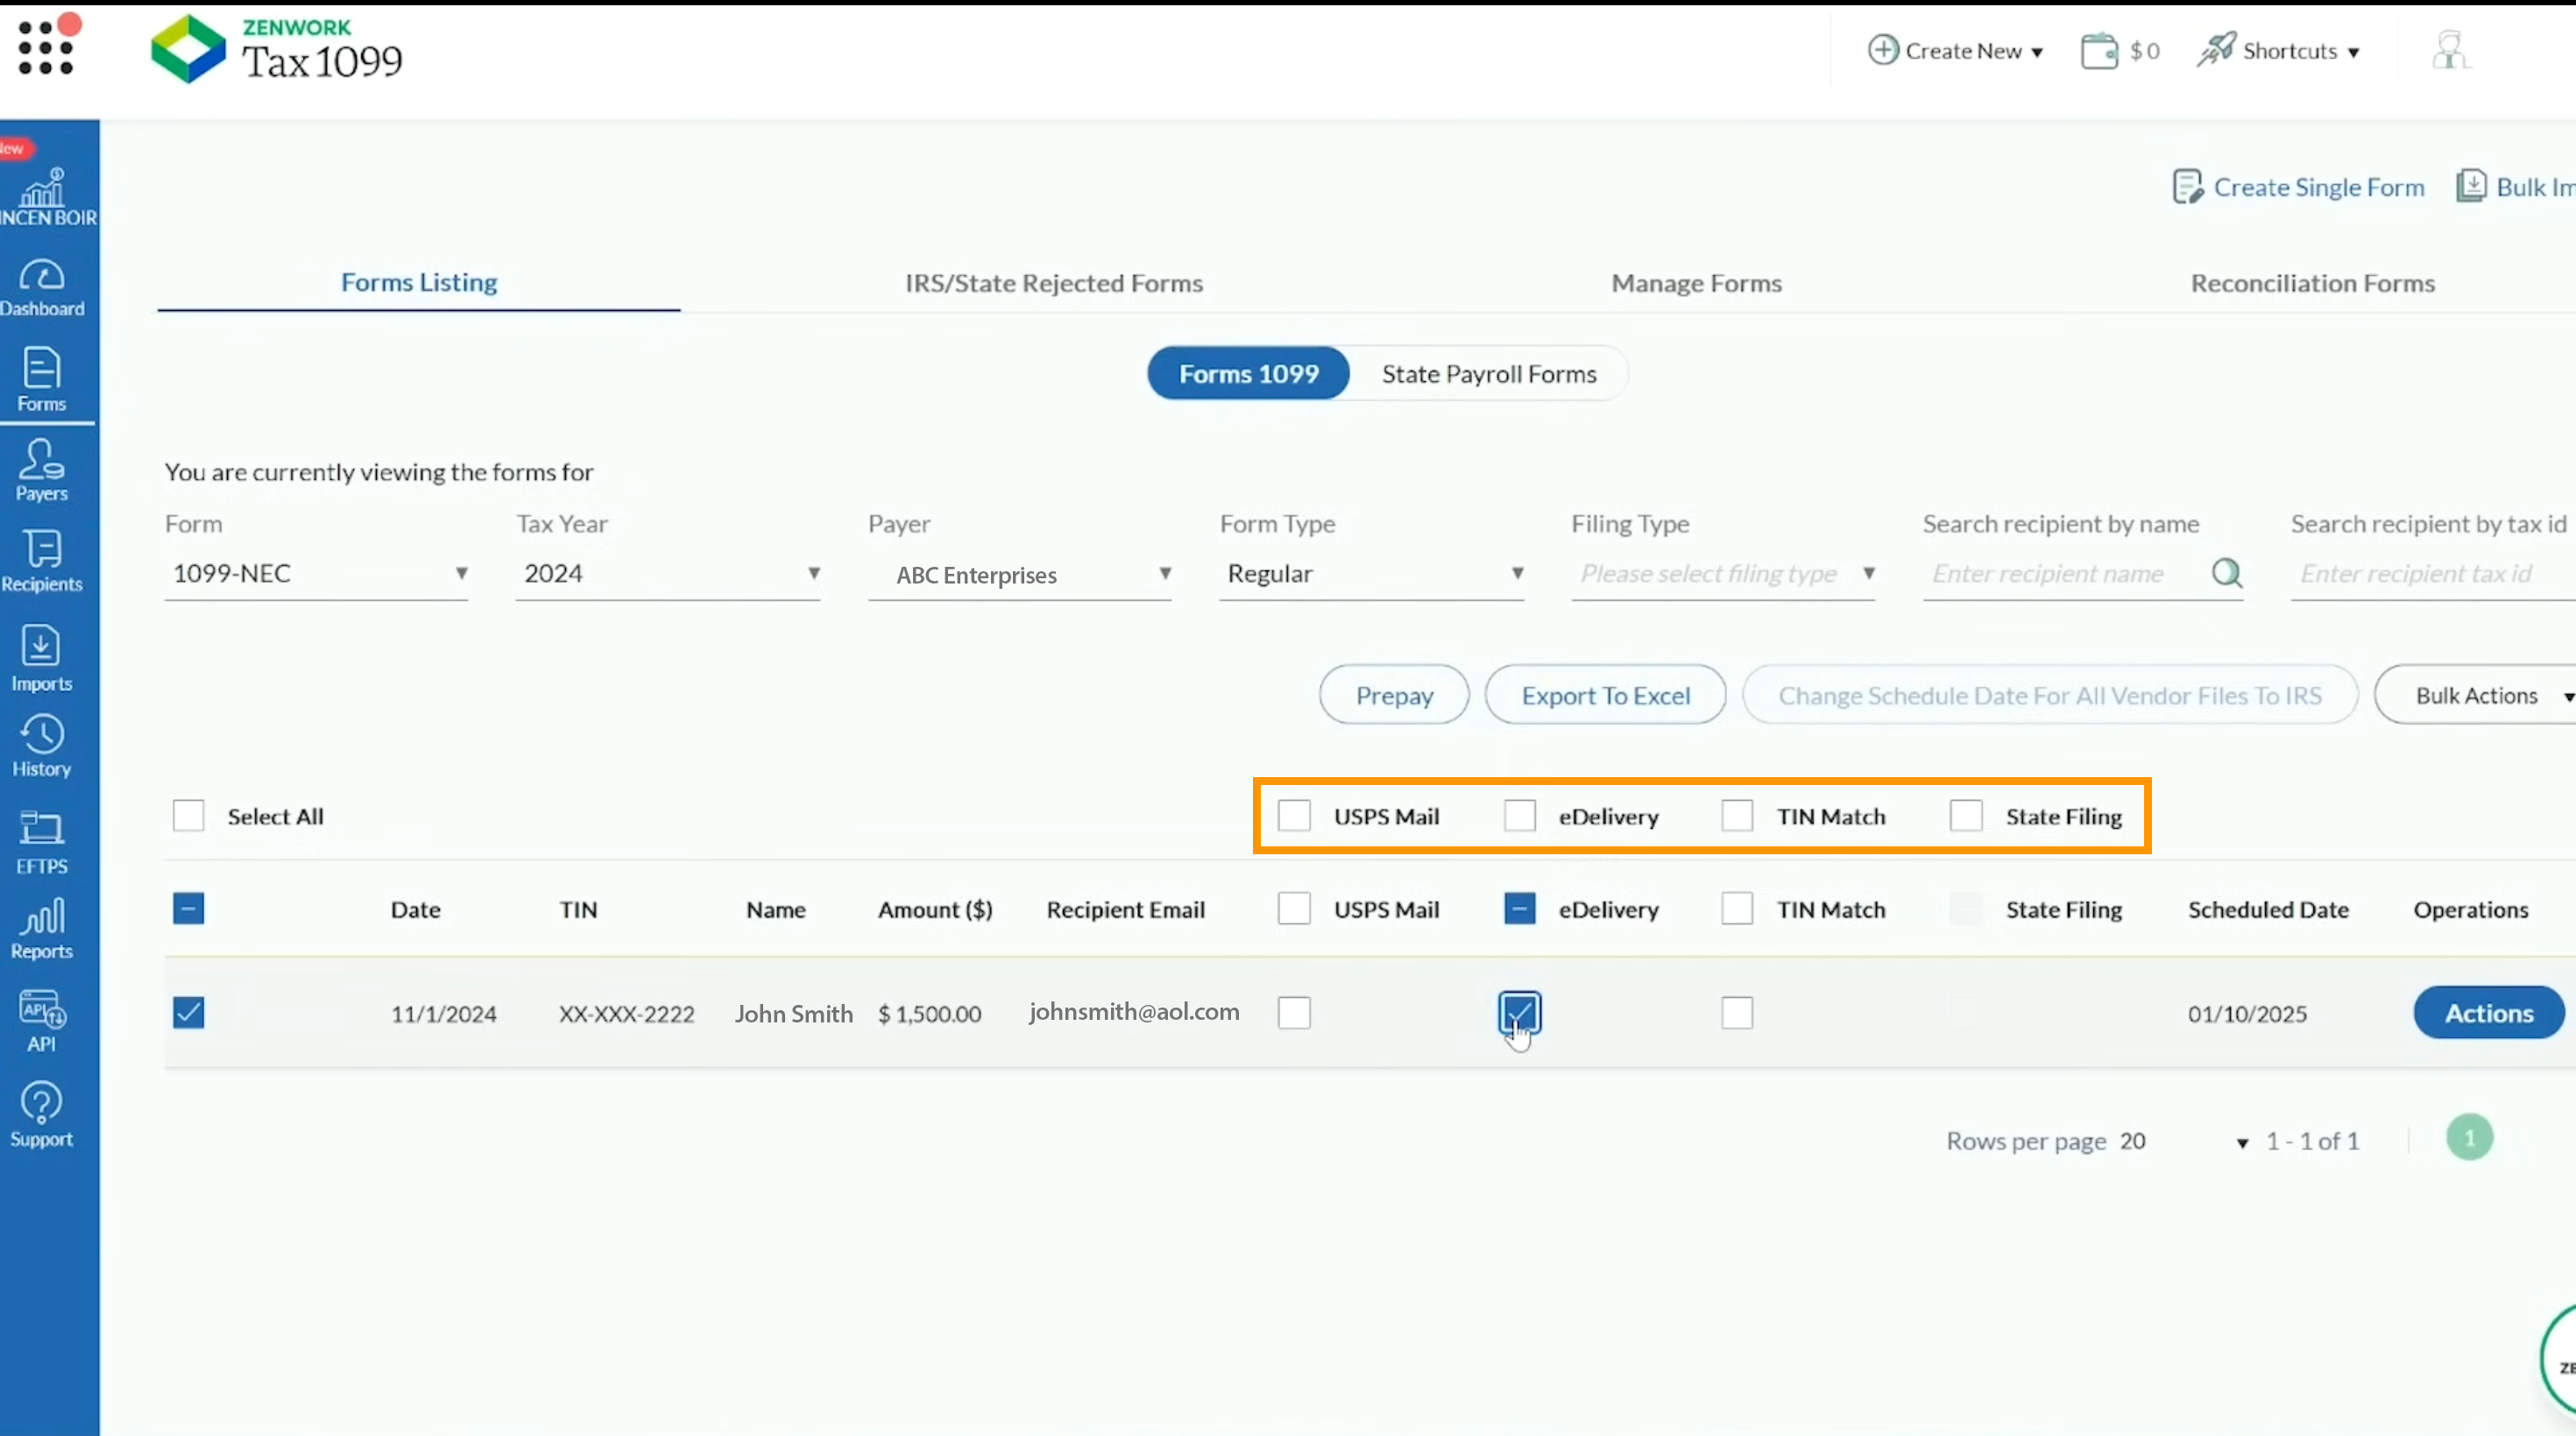Screen dimensions: 2576x1436
Task: Open Forms in the sidebar
Action: pyautogui.click(x=42, y=380)
